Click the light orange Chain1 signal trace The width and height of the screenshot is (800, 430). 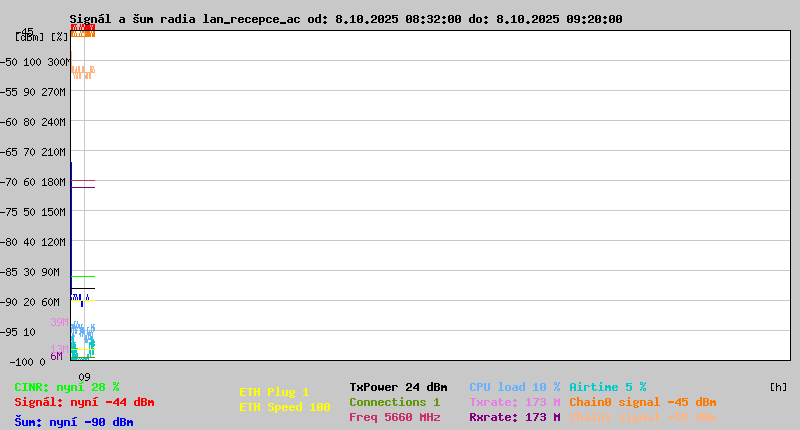(83, 72)
